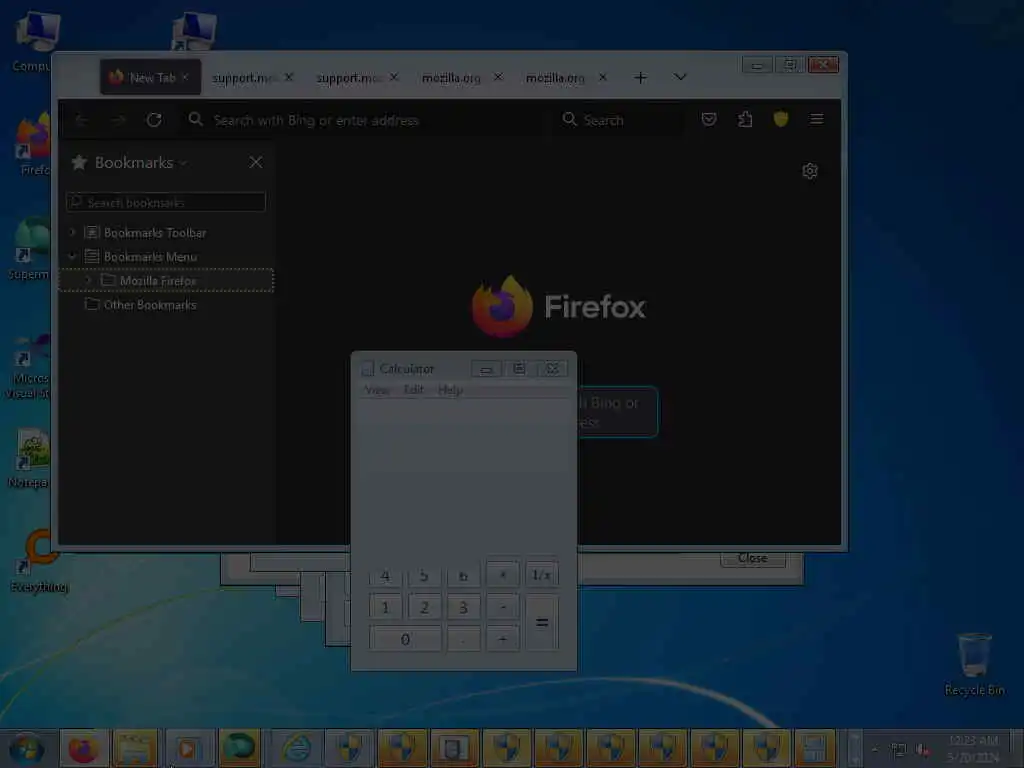Viewport: 1024px width, 768px height.
Task: Select the Everything desktop shortcut
Action: (x=39, y=562)
